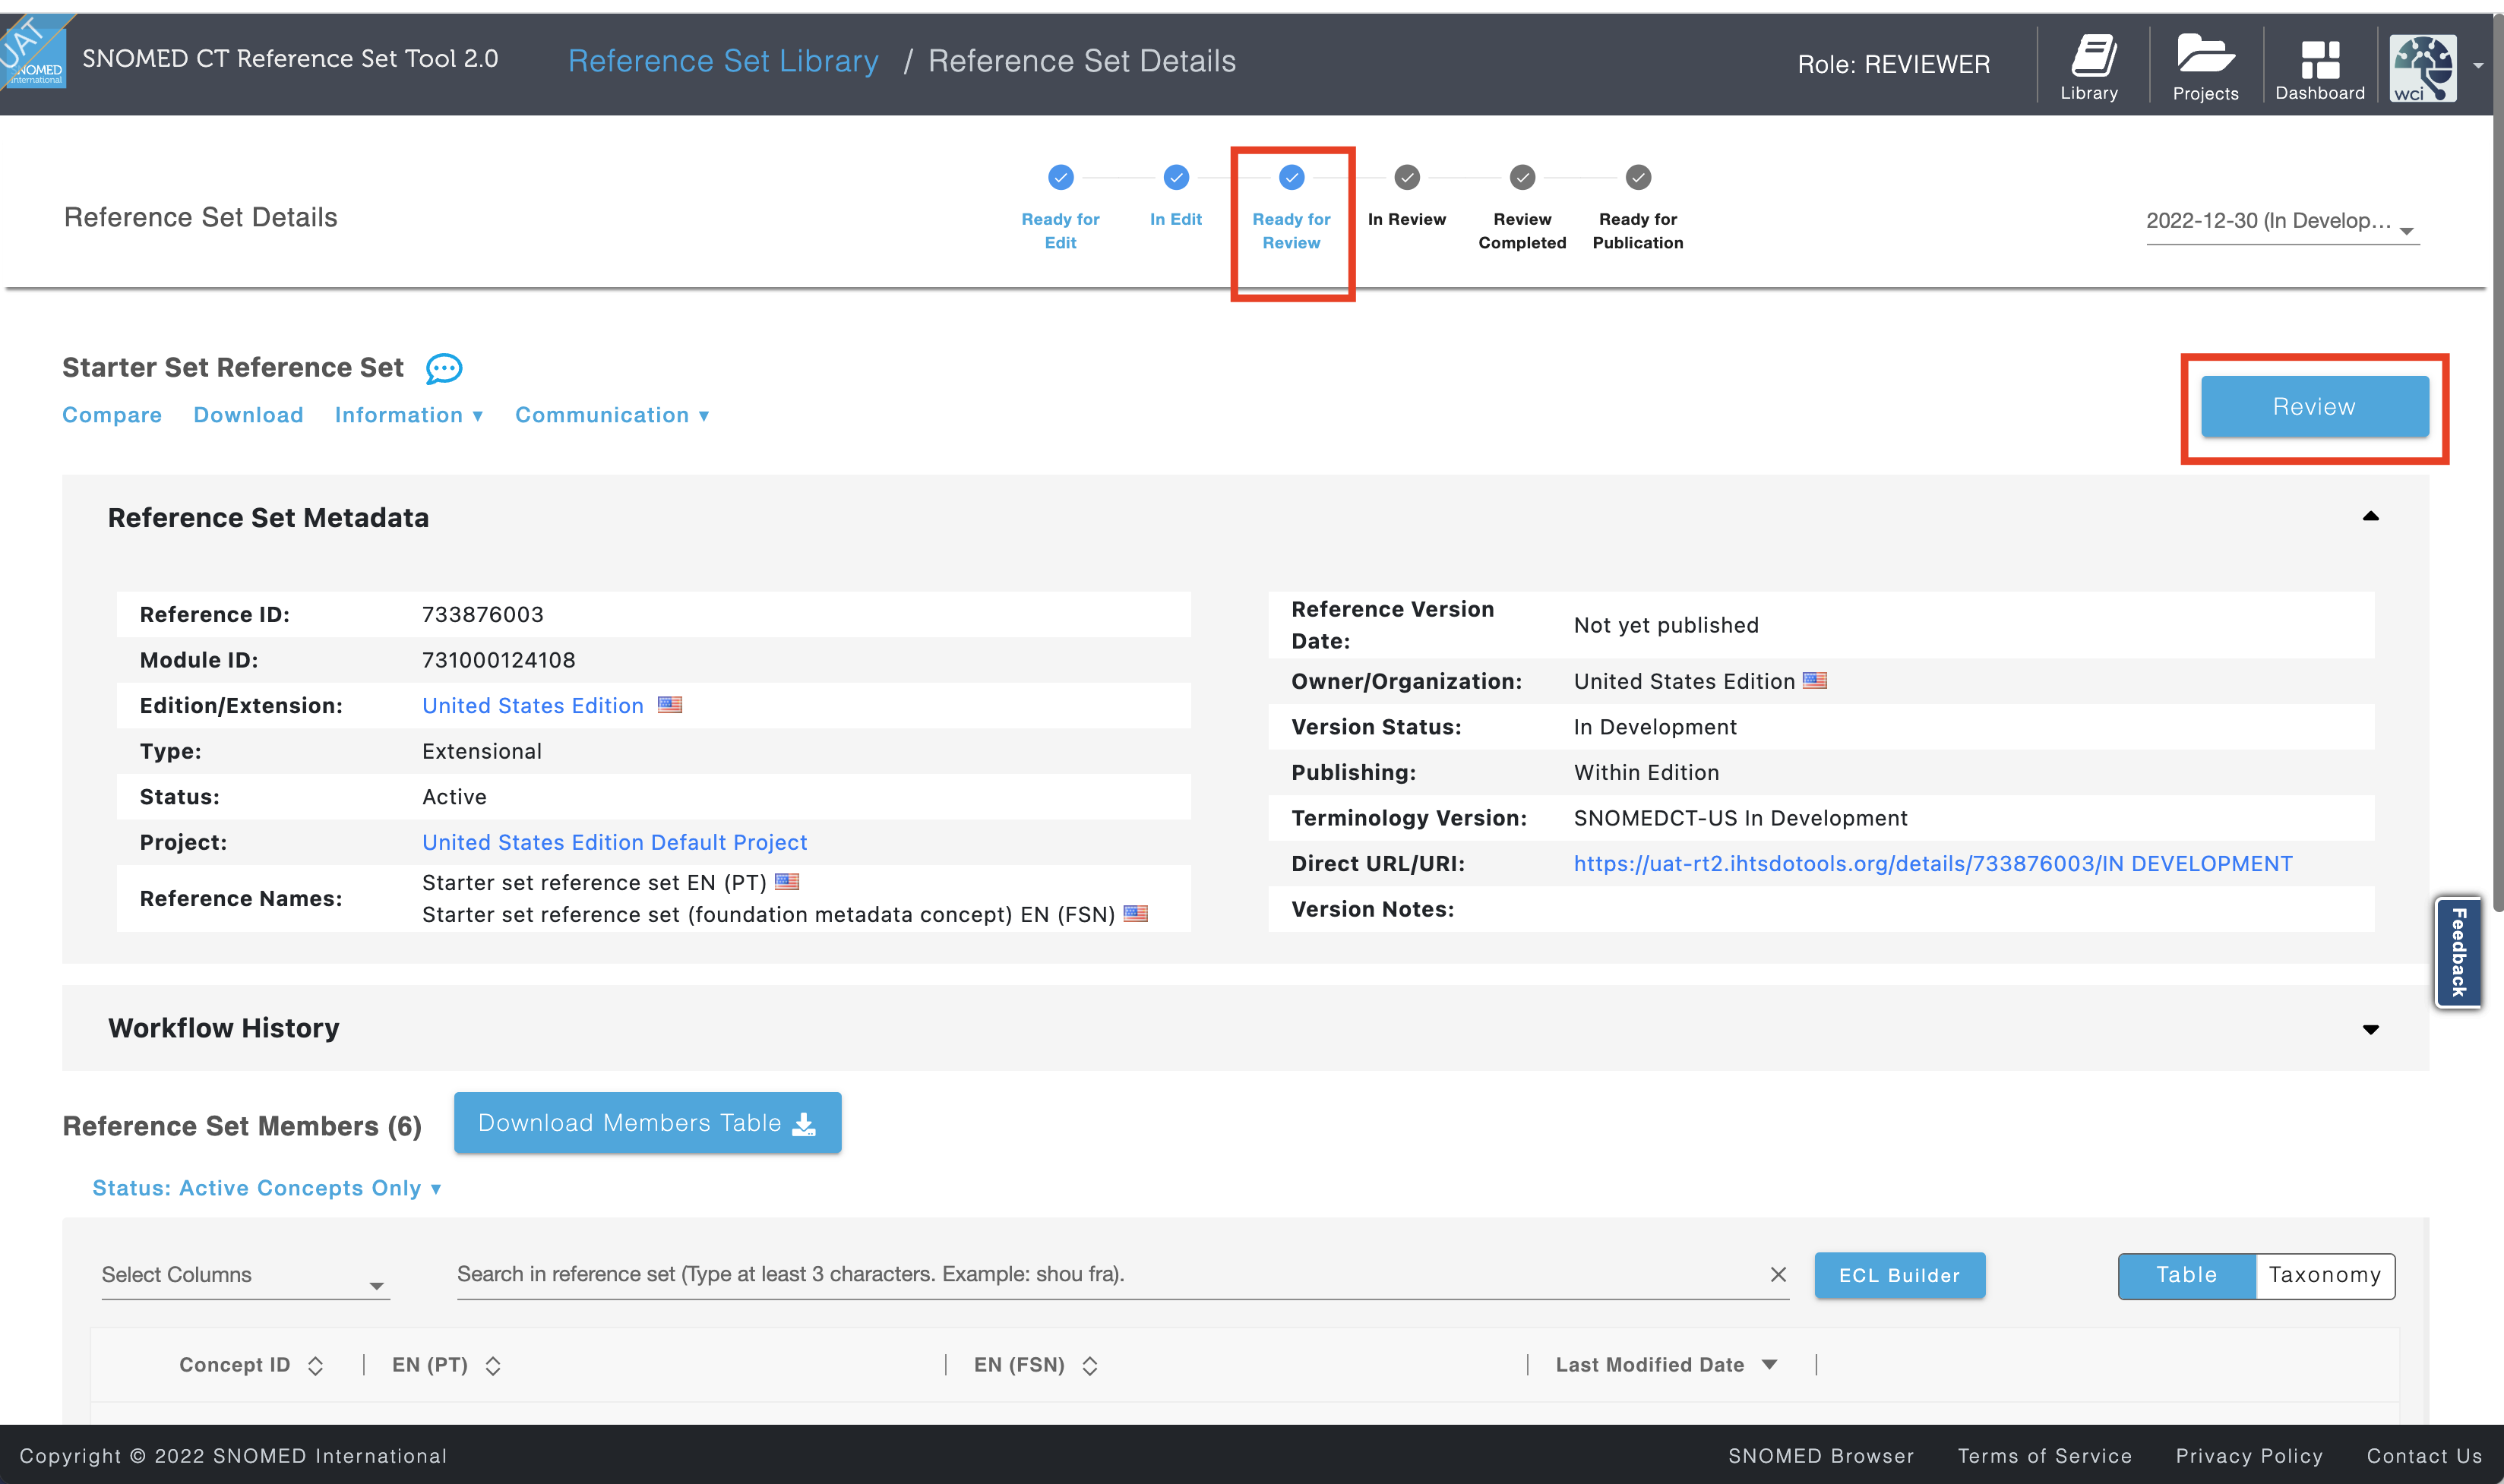Open Contact Us footer link
Screen dimensions: 2504x1484
point(2424,1456)
